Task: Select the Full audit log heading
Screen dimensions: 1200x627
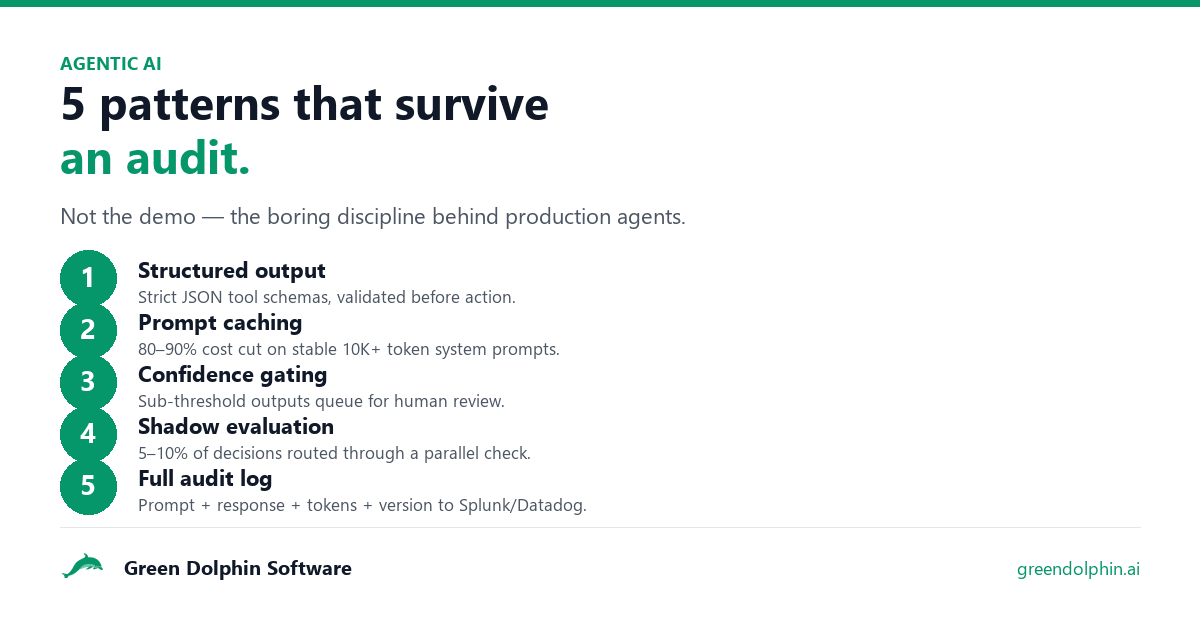Action: [205, 478]
